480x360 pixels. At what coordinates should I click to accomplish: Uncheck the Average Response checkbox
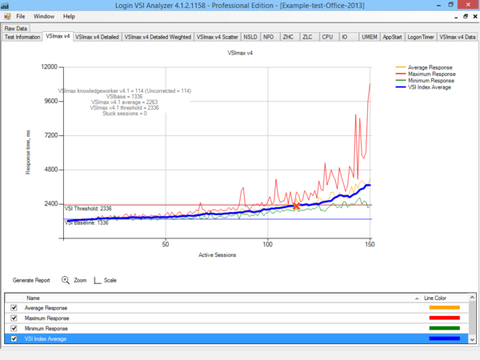pos(14,308)
